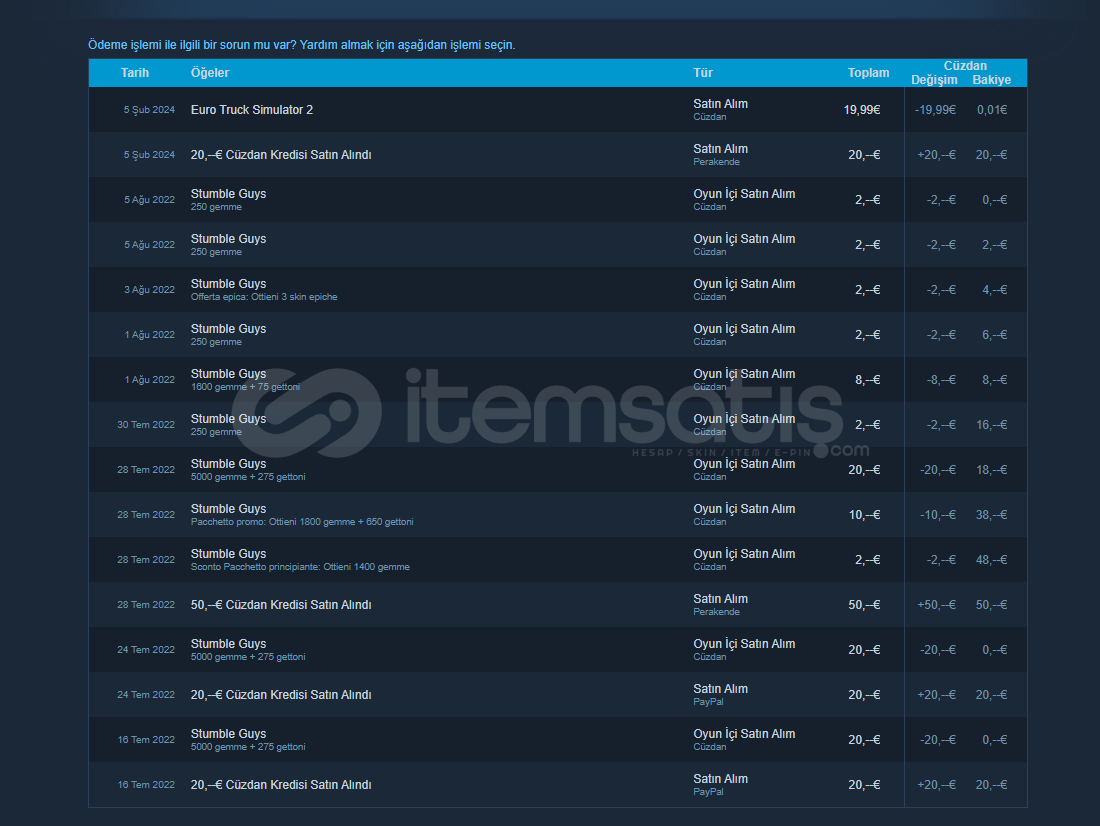Click the Öğeler column header
1100x826 pixels.
click(210, 73)
